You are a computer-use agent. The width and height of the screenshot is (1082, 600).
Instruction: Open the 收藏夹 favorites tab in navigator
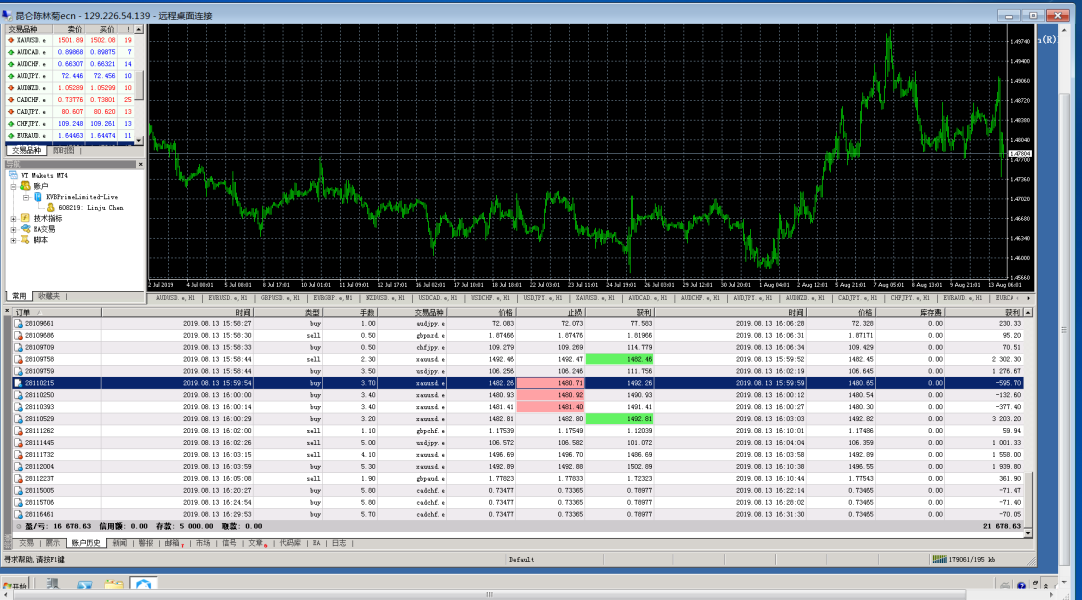point(49,296)
